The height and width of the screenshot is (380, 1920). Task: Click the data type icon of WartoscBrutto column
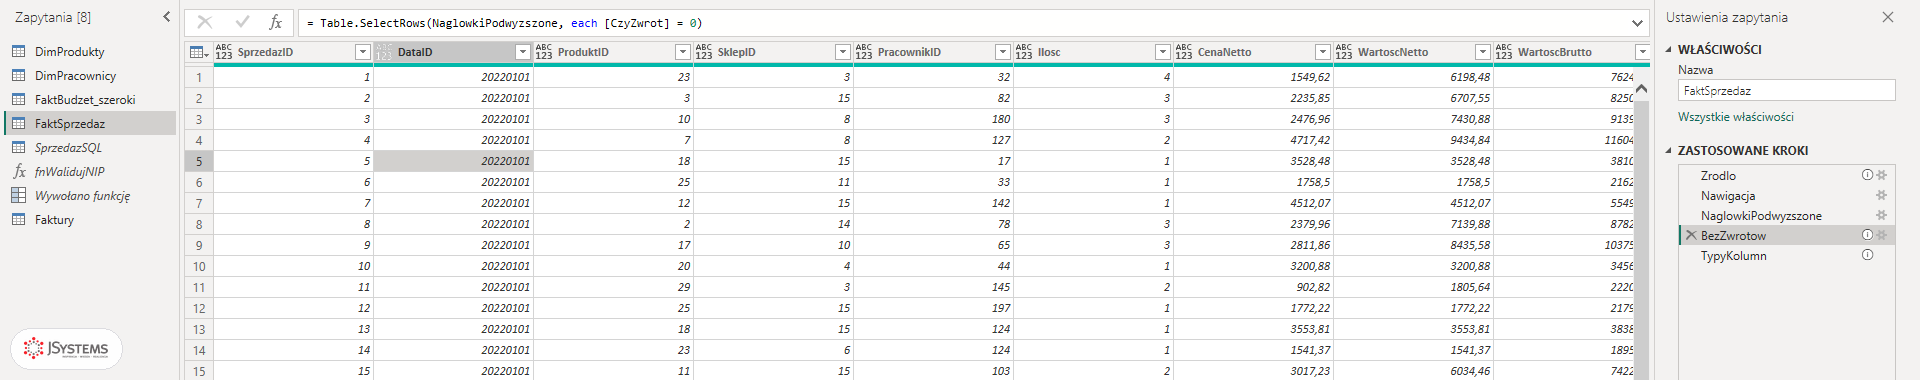1504,52
